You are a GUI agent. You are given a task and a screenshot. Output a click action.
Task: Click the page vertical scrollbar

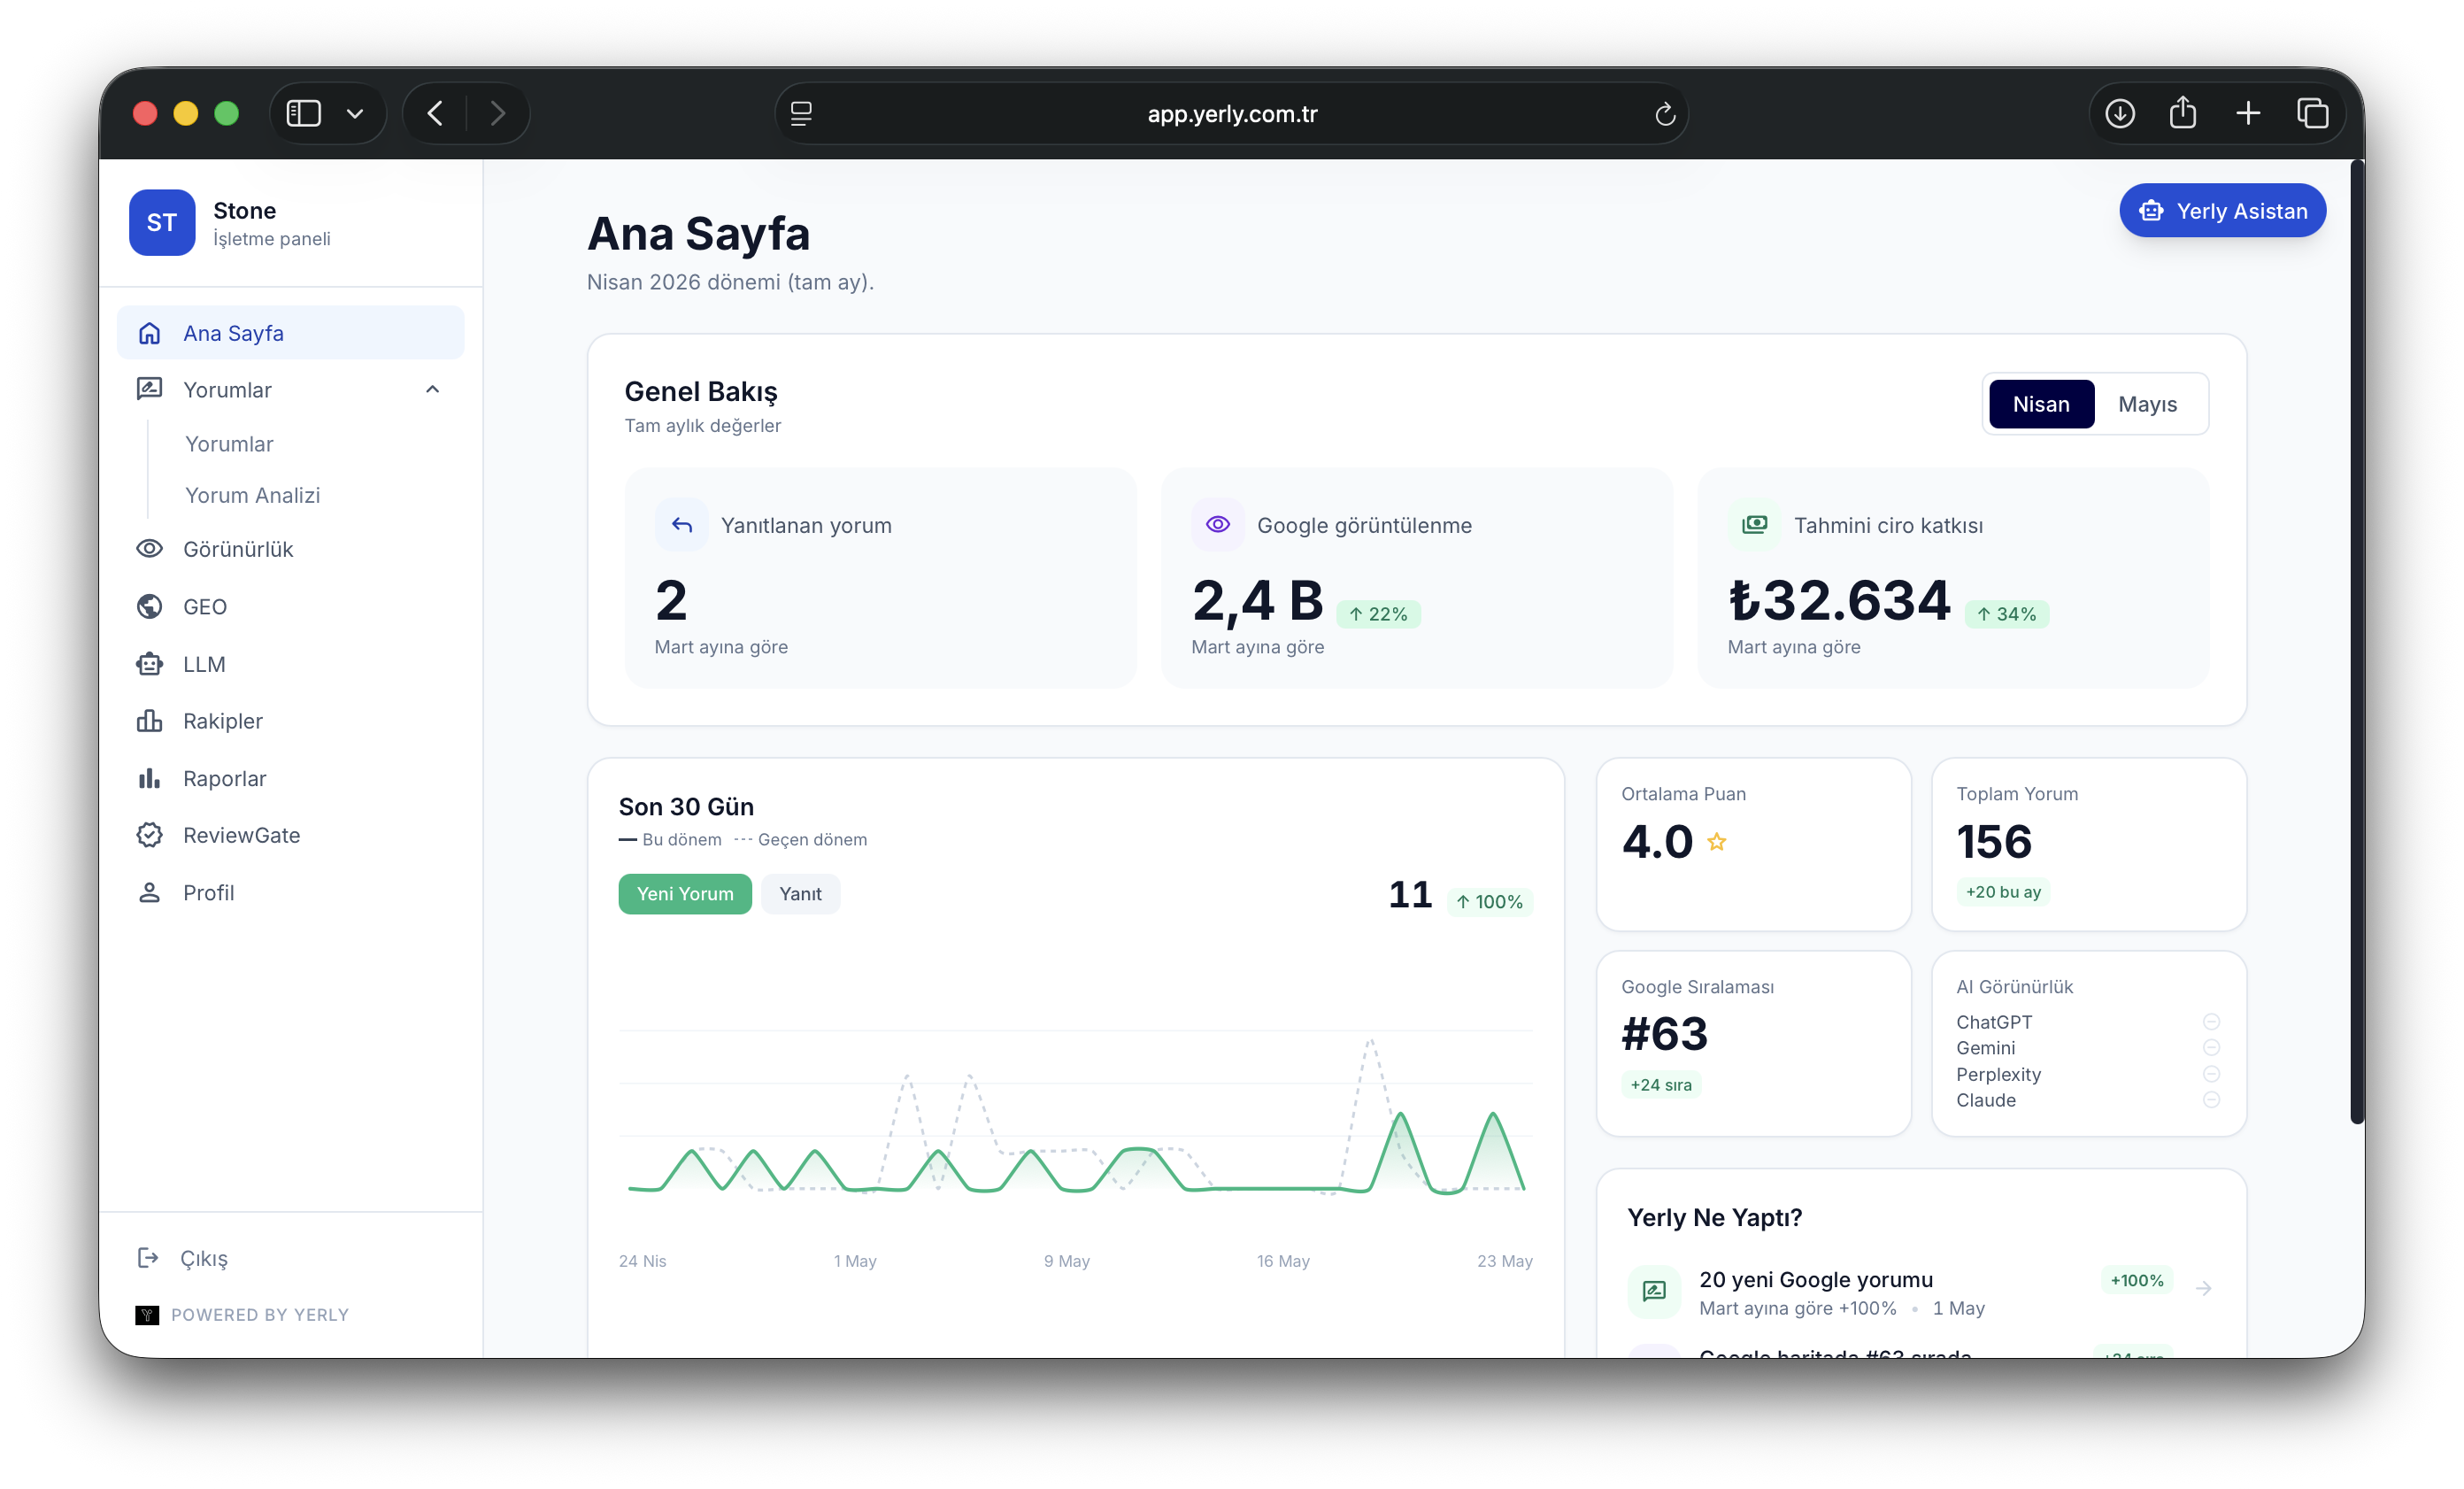(2358, 640)
